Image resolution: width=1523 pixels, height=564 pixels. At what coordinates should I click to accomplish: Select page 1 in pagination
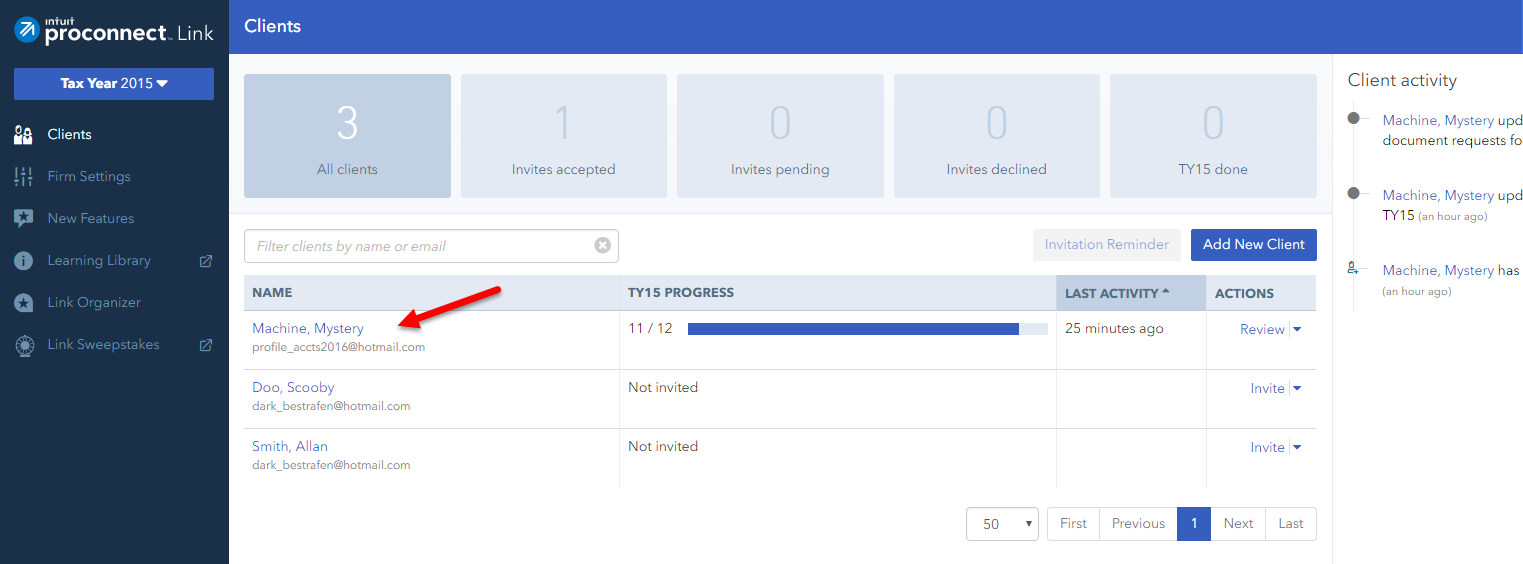click(x=1194, y=524)
